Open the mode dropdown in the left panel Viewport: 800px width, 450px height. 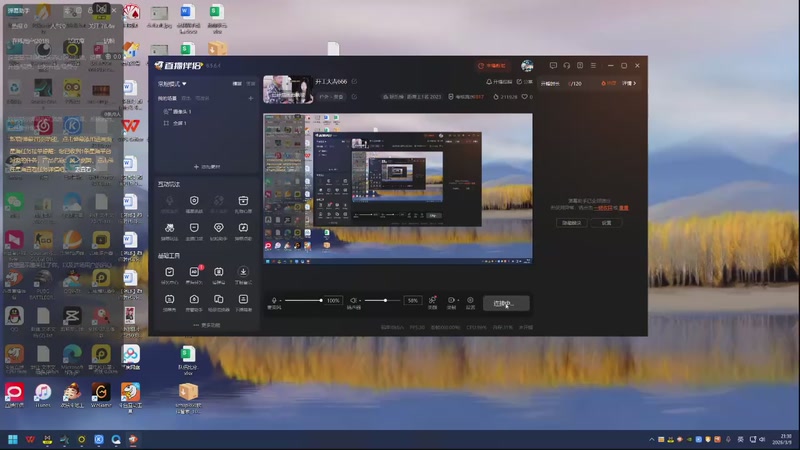172,84
